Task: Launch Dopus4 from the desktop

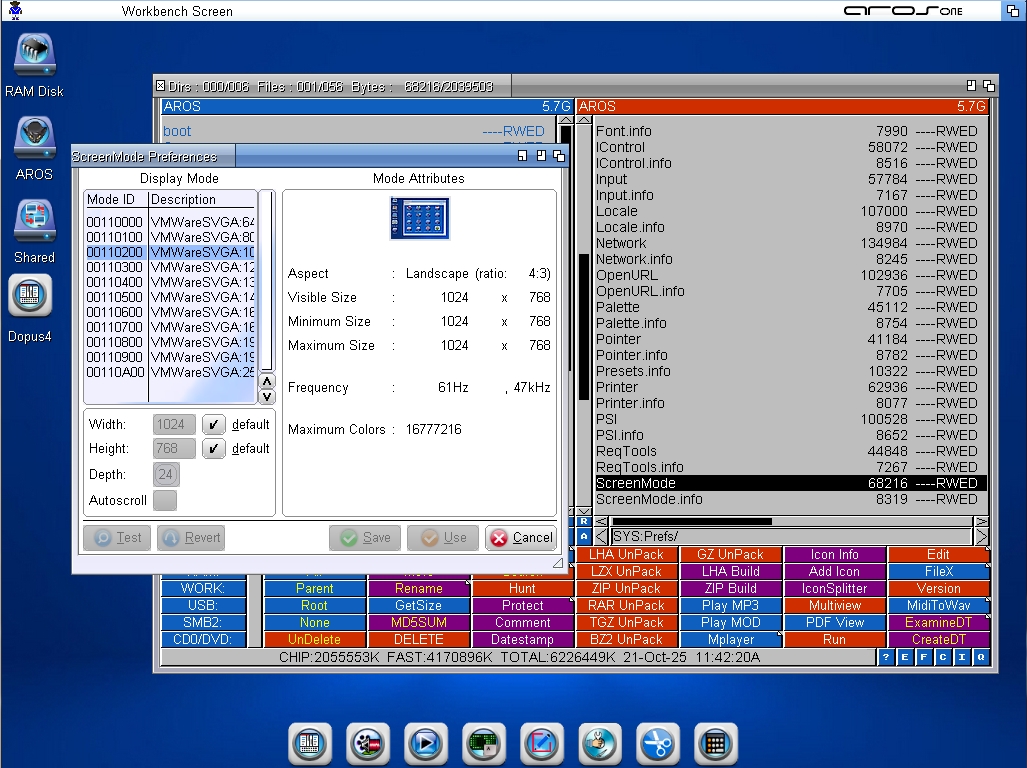Action: click(30, 296)
